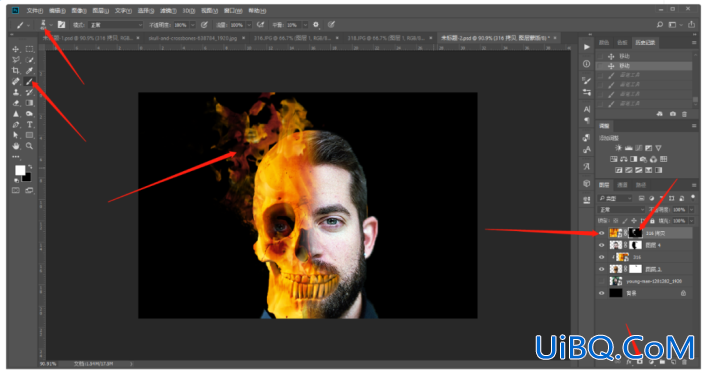Expand the layer opacity dropdown
705x372 pixels.
pos(691,210)
